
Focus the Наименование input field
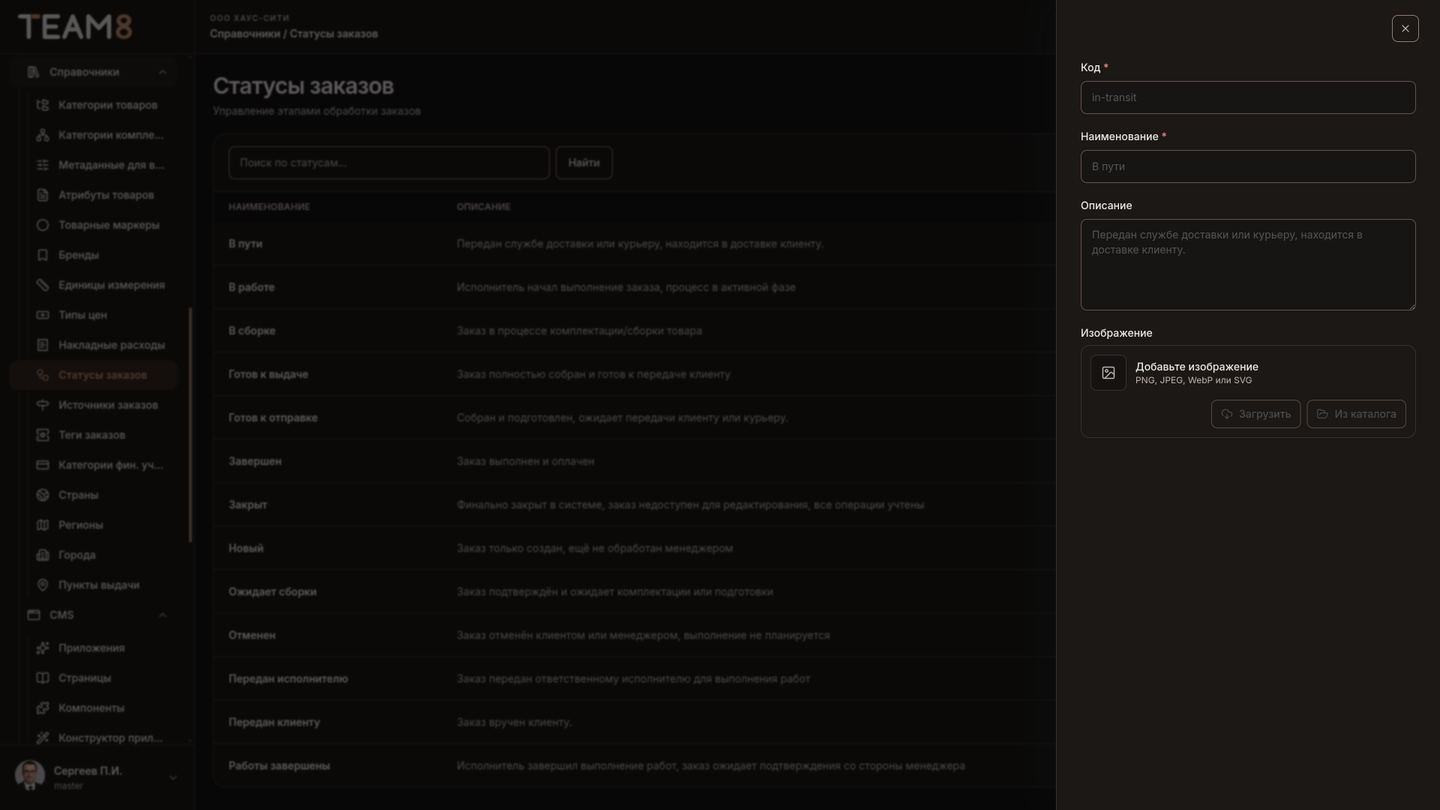coord(1248,166)
